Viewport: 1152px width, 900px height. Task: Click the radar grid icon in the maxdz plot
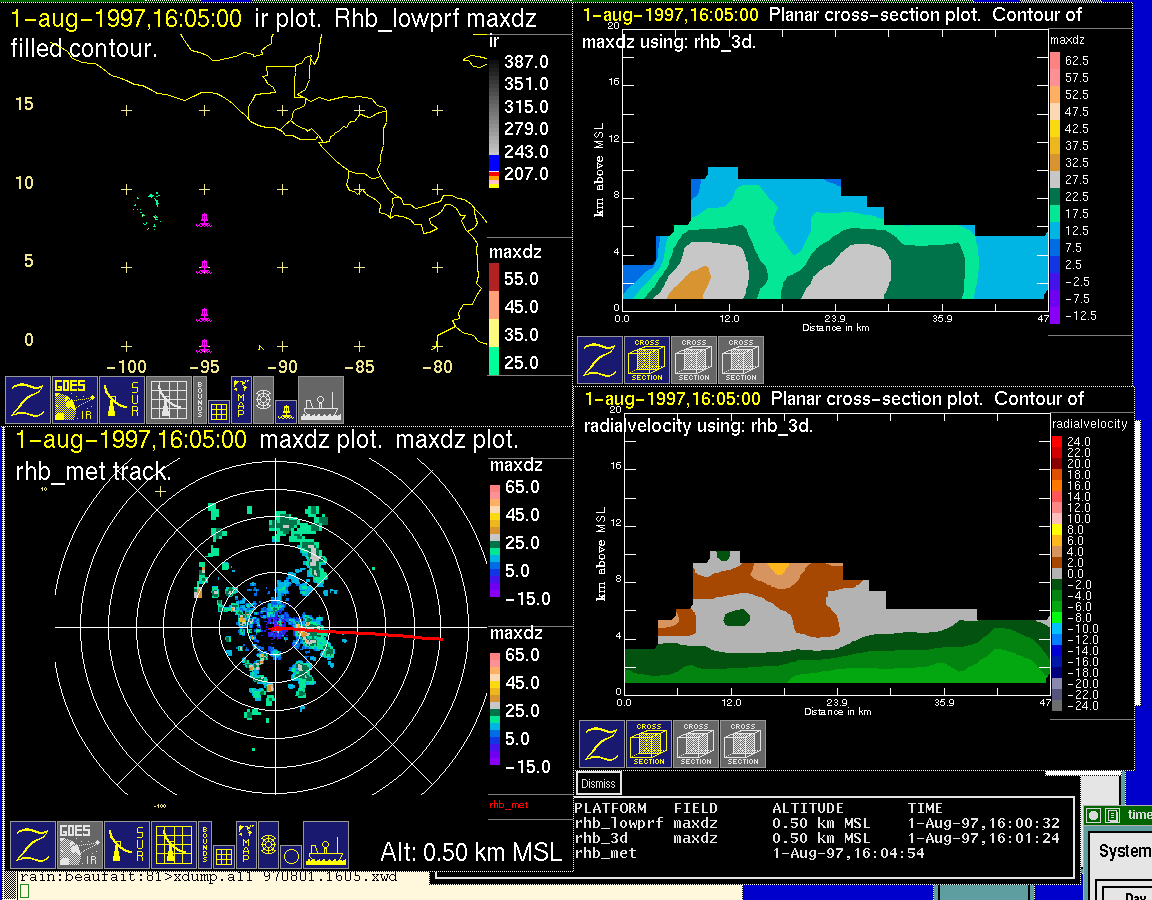pos(174,845)
